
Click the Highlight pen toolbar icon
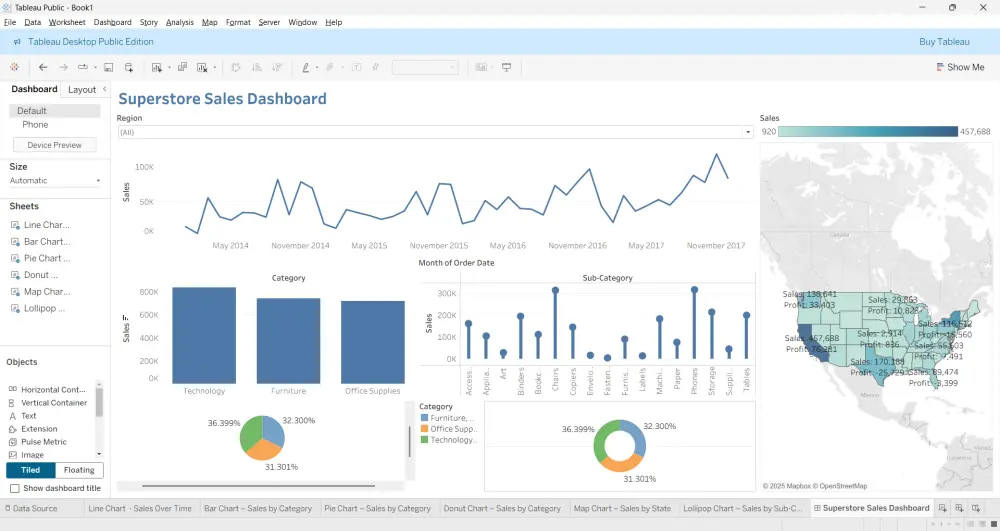tap(305, 67)
